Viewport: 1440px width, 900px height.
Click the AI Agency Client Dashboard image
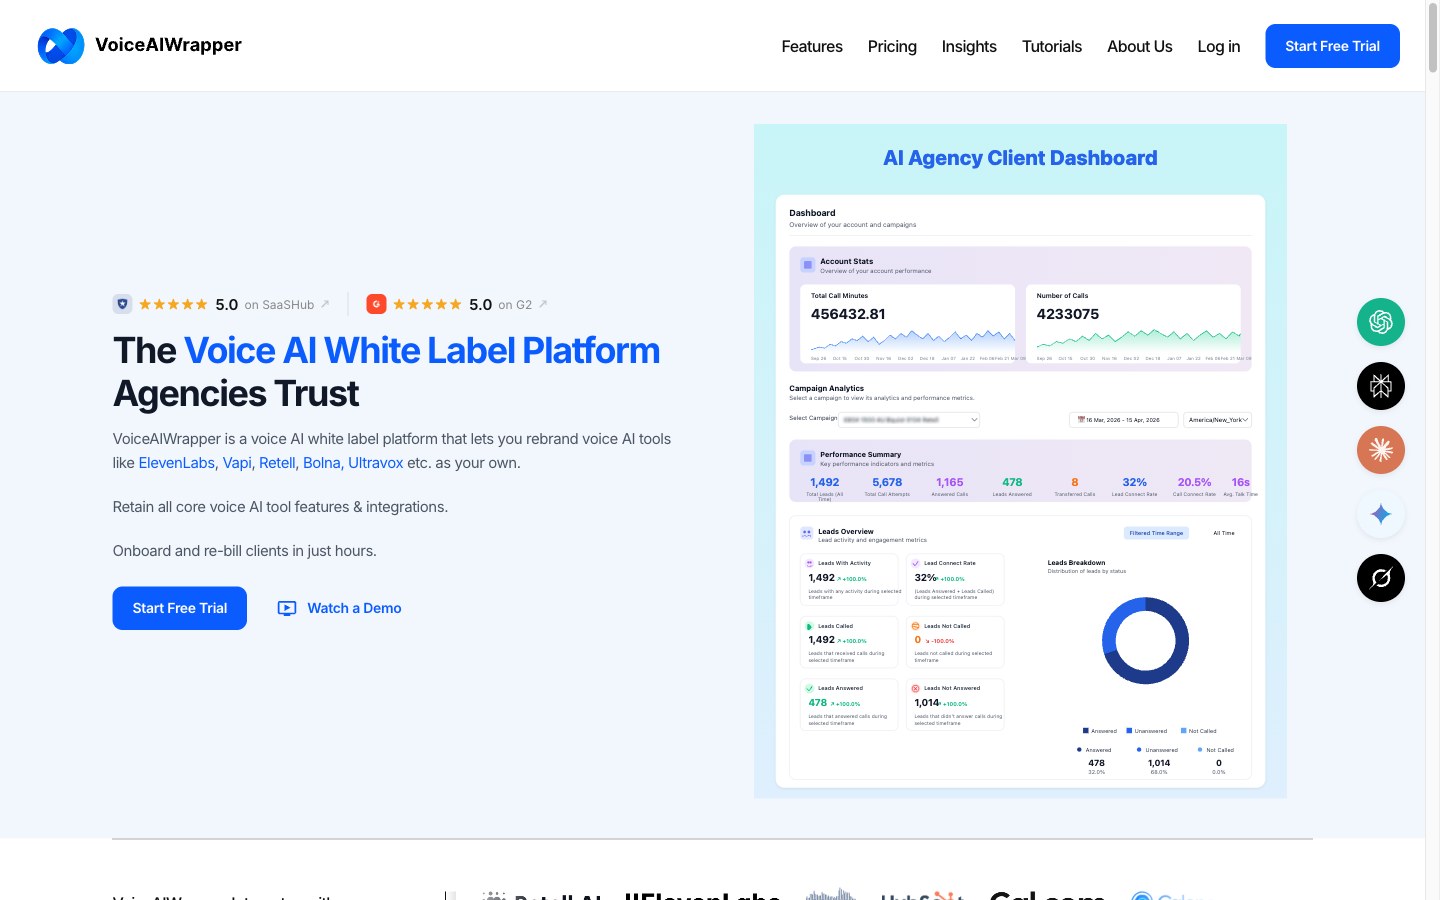pyautogui.click(x=1020, y=461)
